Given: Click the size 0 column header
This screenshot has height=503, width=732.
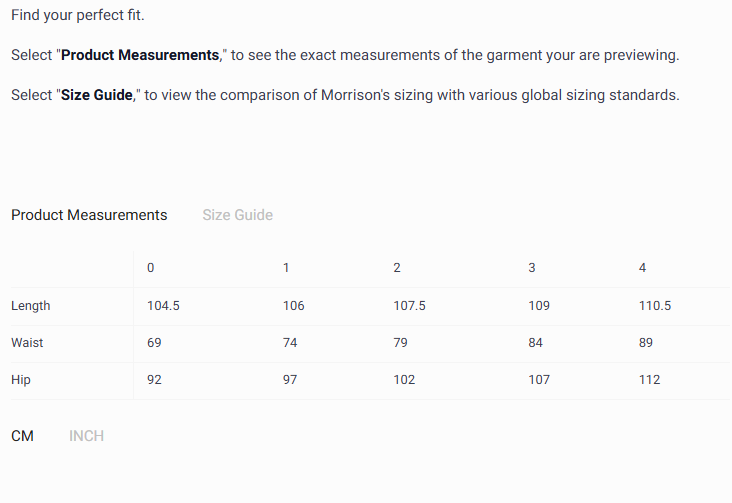Looking at the screenshot, I should pyautogui.click(x=151, y=268).
